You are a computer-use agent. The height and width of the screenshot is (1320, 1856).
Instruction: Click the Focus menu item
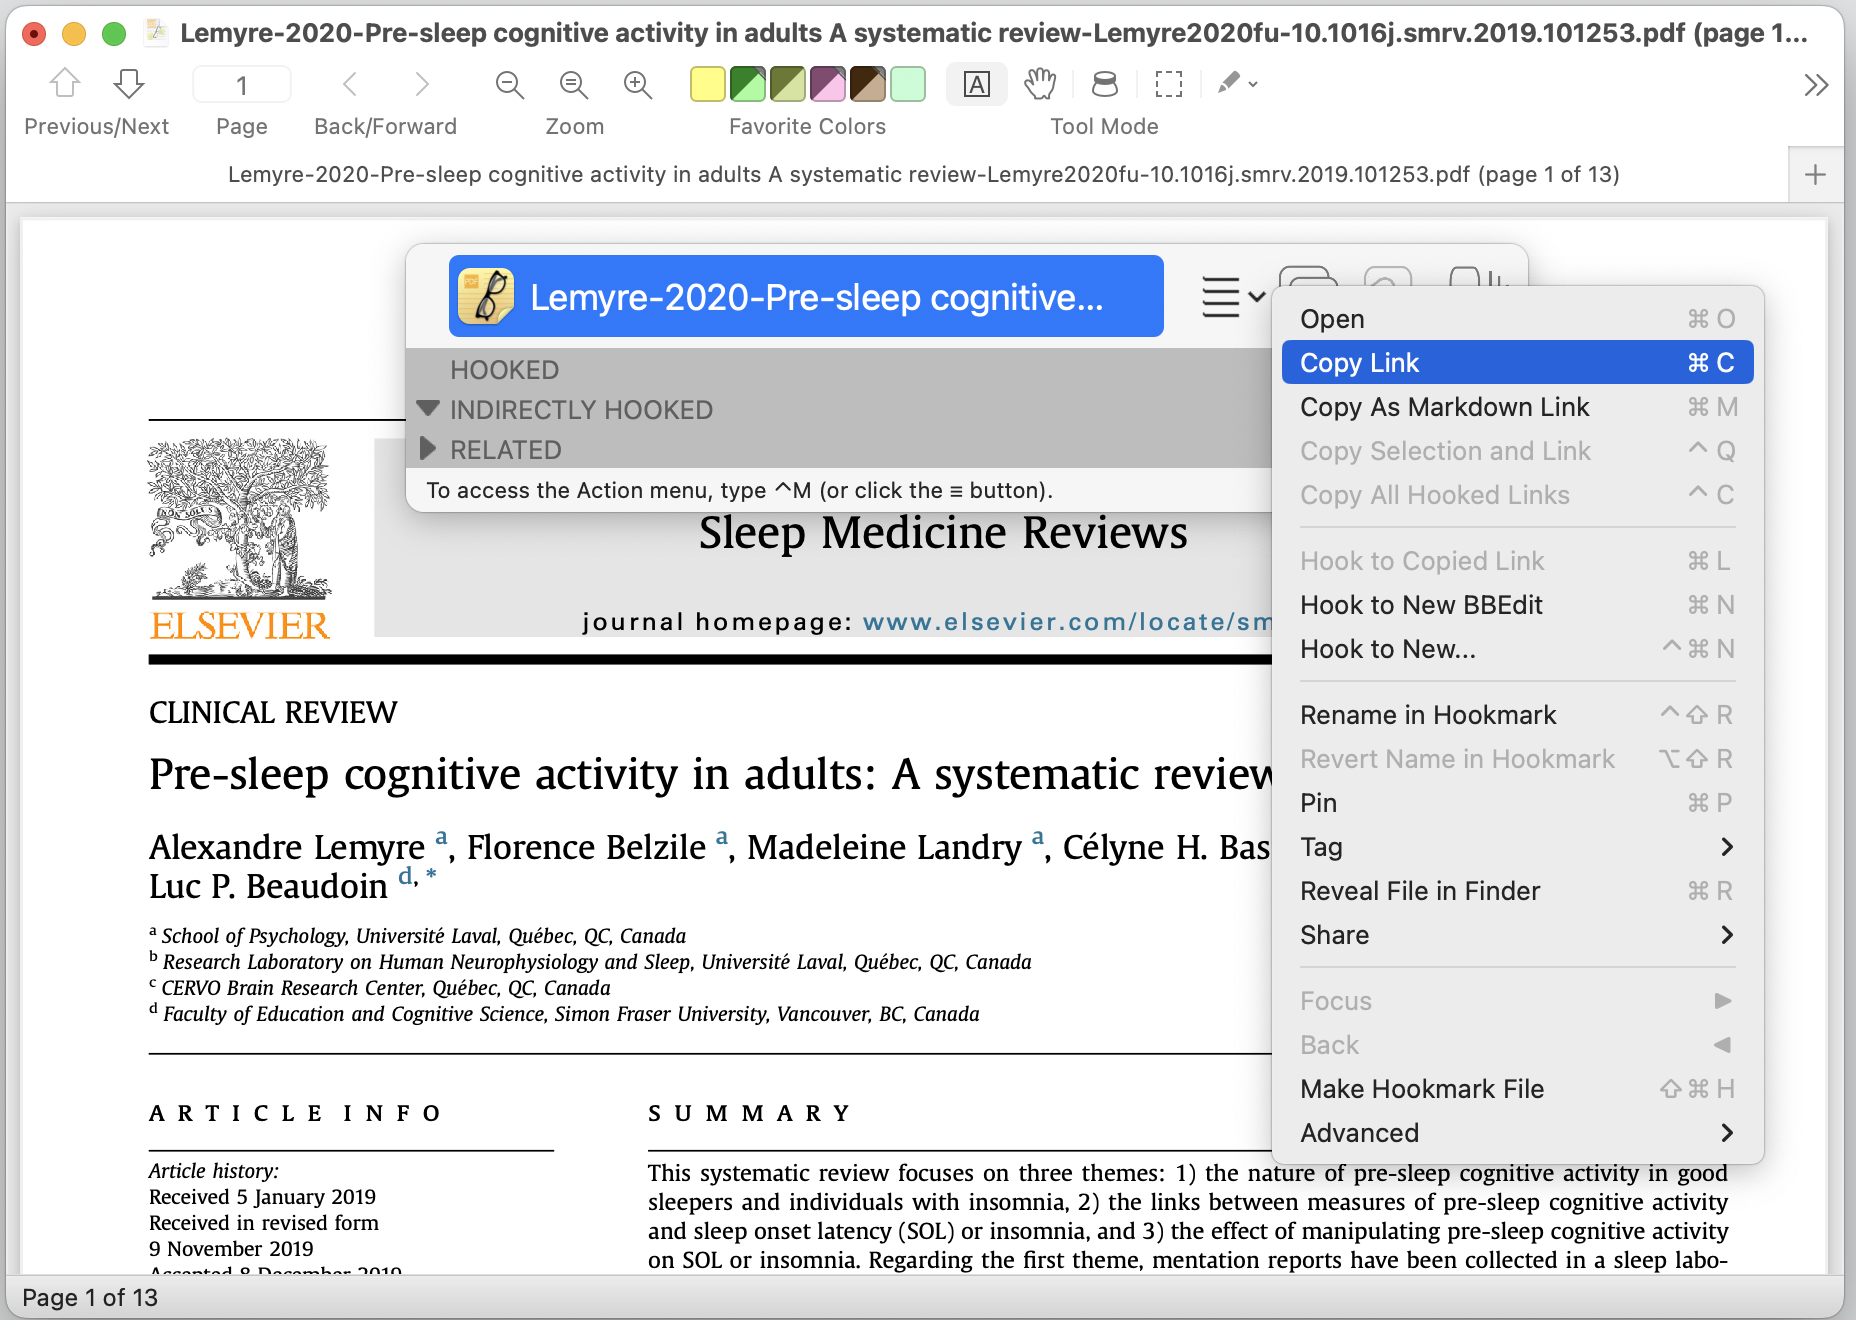1517,1001
